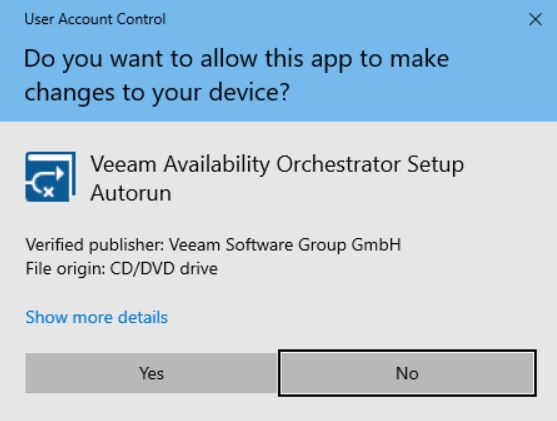Click the File origin label
The image size is (557, 421).
65,269
